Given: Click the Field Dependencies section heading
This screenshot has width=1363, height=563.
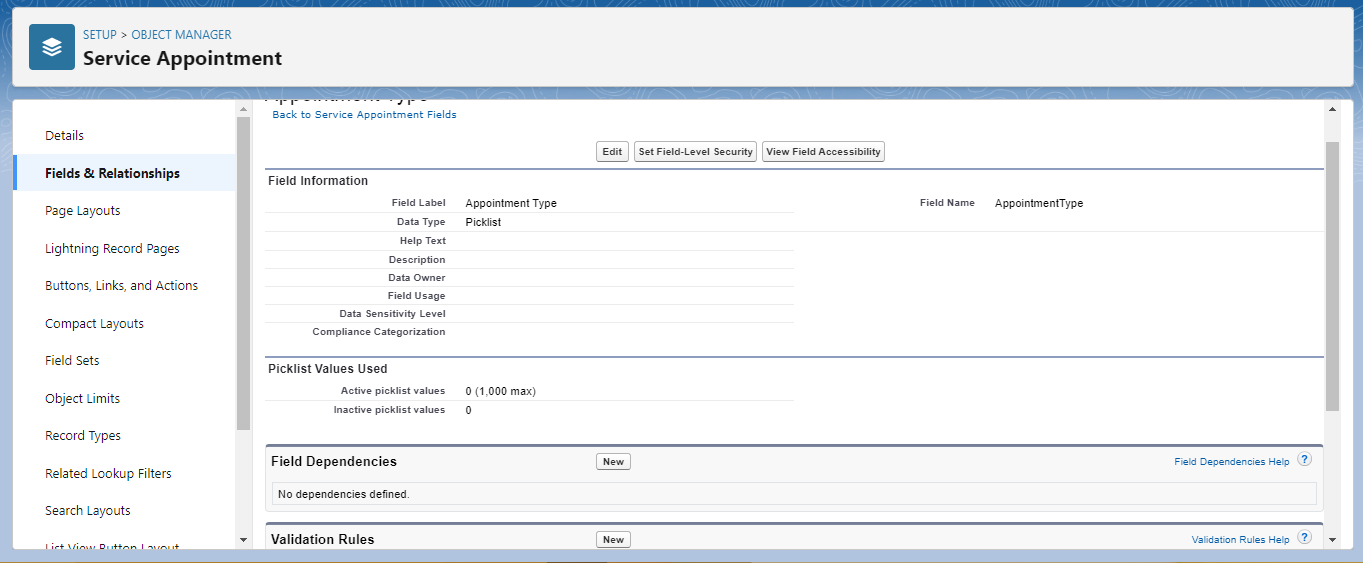Looking at the screenshot, I should click(x=334, y=461).
